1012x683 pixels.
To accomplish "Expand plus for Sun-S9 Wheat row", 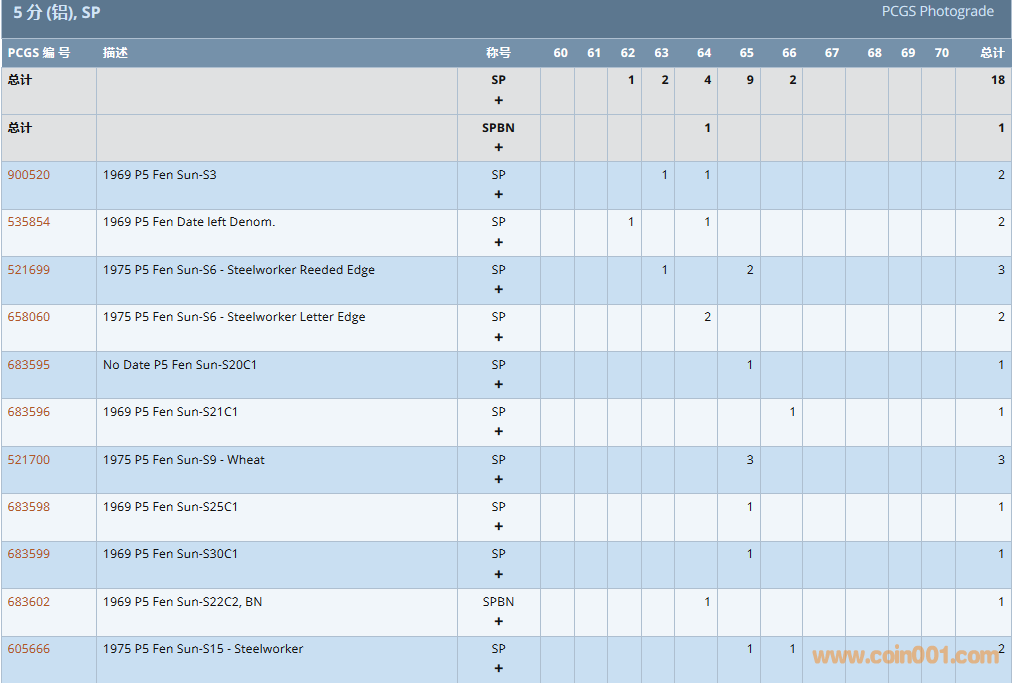I will tap(498, 480).
